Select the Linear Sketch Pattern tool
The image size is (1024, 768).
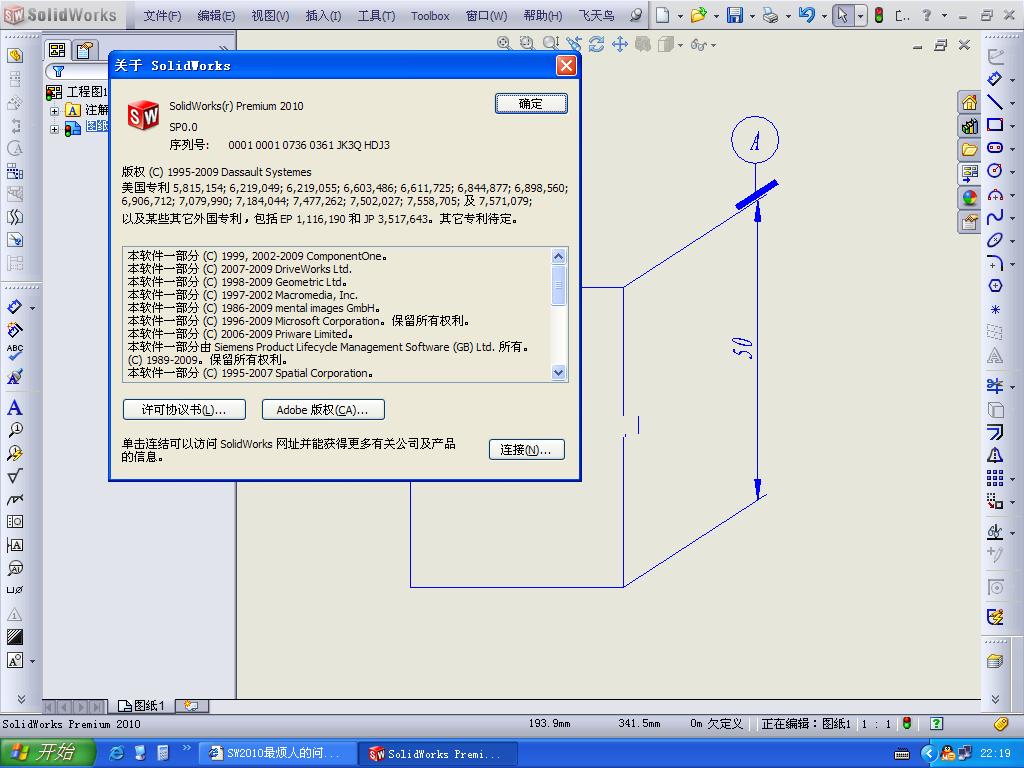click(x=995, y=478)
